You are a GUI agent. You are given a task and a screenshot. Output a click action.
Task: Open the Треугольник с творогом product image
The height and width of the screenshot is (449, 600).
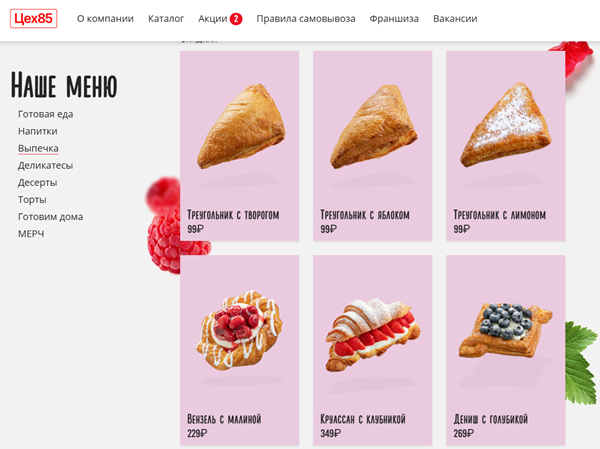click(x=241, y=126)
